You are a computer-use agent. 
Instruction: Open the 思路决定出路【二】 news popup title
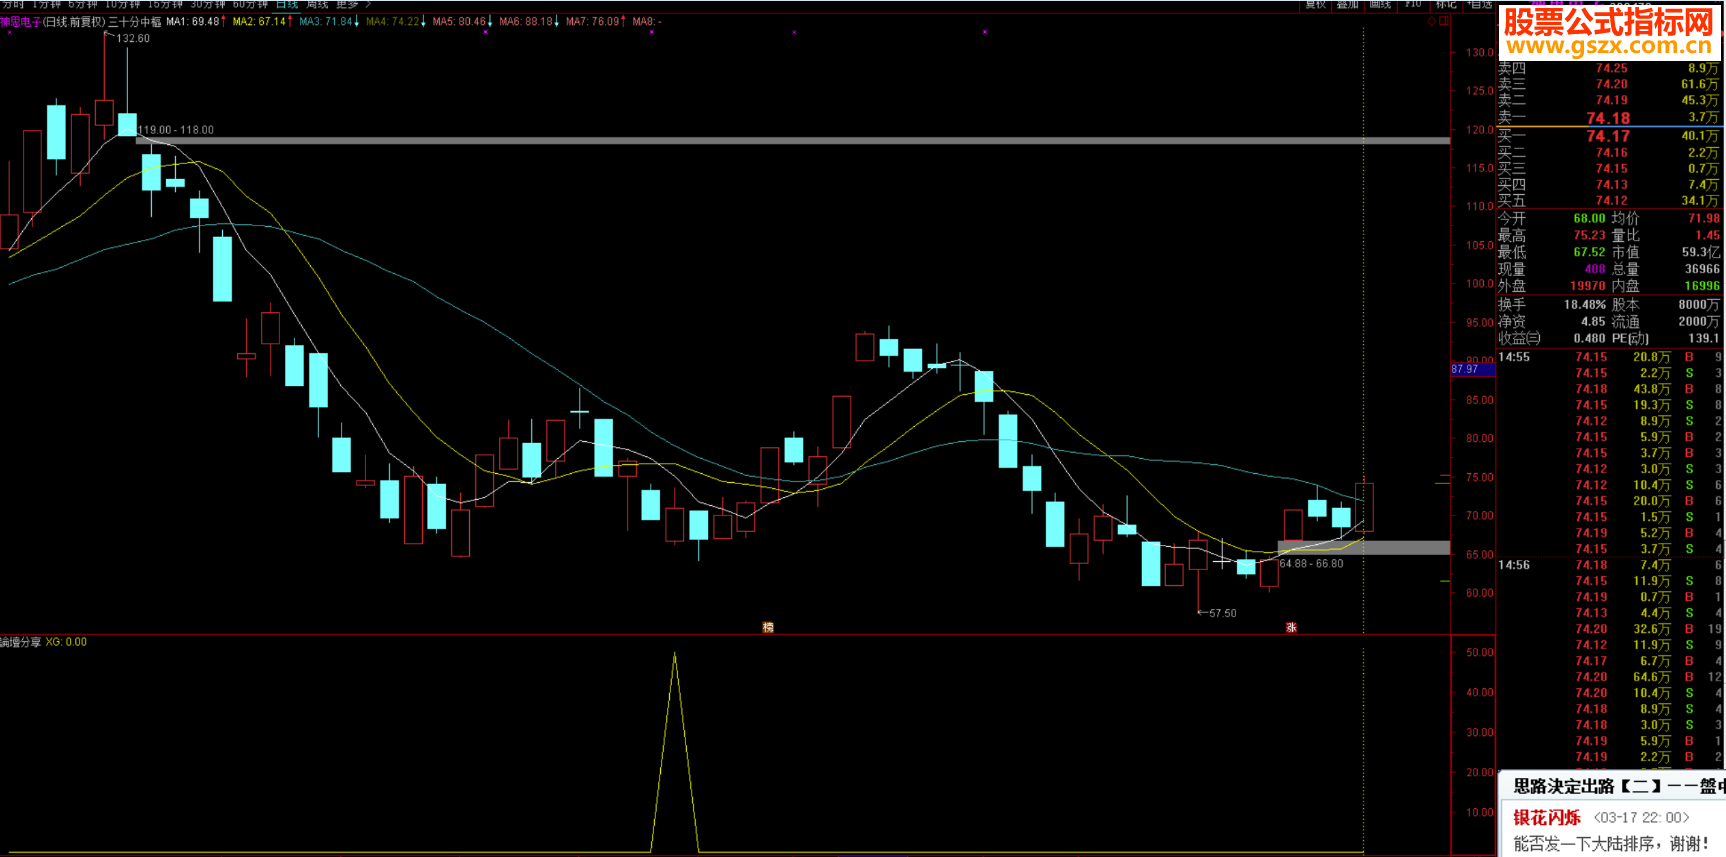pos(1619,786)
